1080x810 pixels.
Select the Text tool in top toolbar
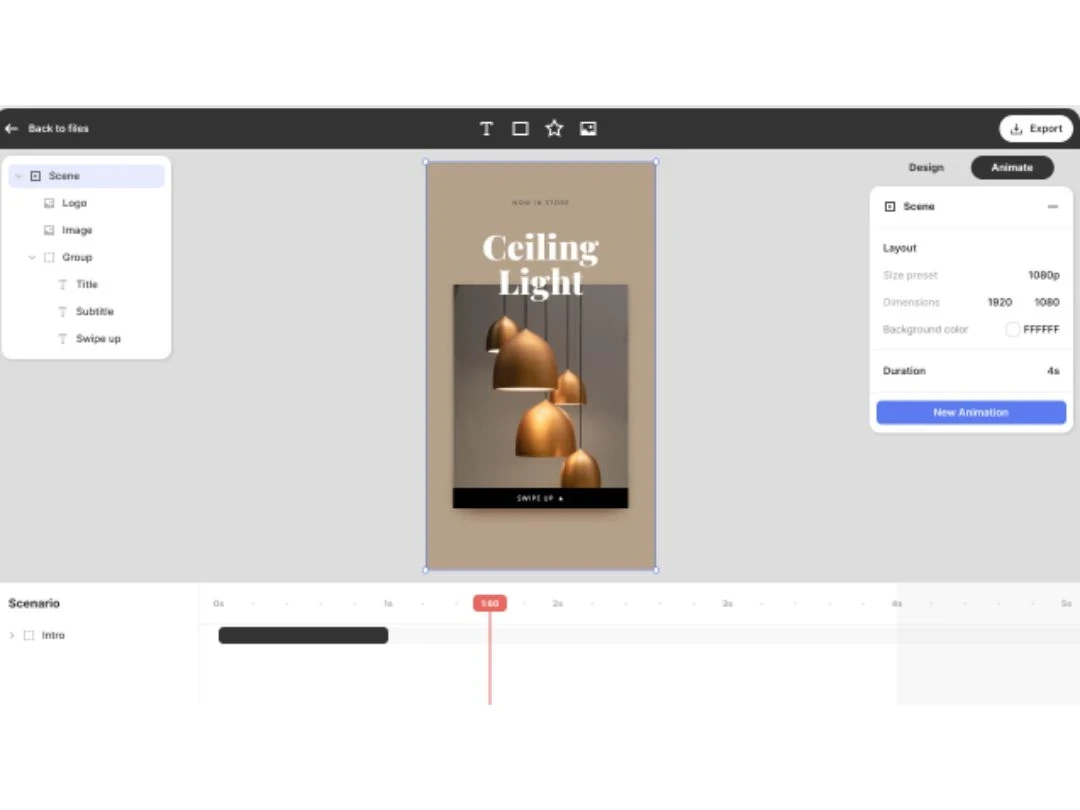pyautogui.click(x=486, y=129)
